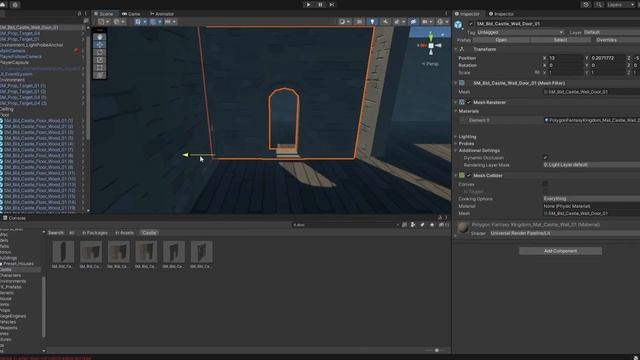Expand the Probes section
This screenshot has height=360, width=640.
click(x=456, y=144)
